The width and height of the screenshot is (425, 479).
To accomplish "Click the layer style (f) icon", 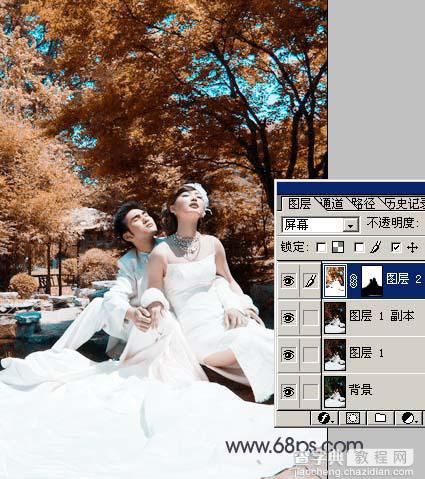I will coord(324,418).
